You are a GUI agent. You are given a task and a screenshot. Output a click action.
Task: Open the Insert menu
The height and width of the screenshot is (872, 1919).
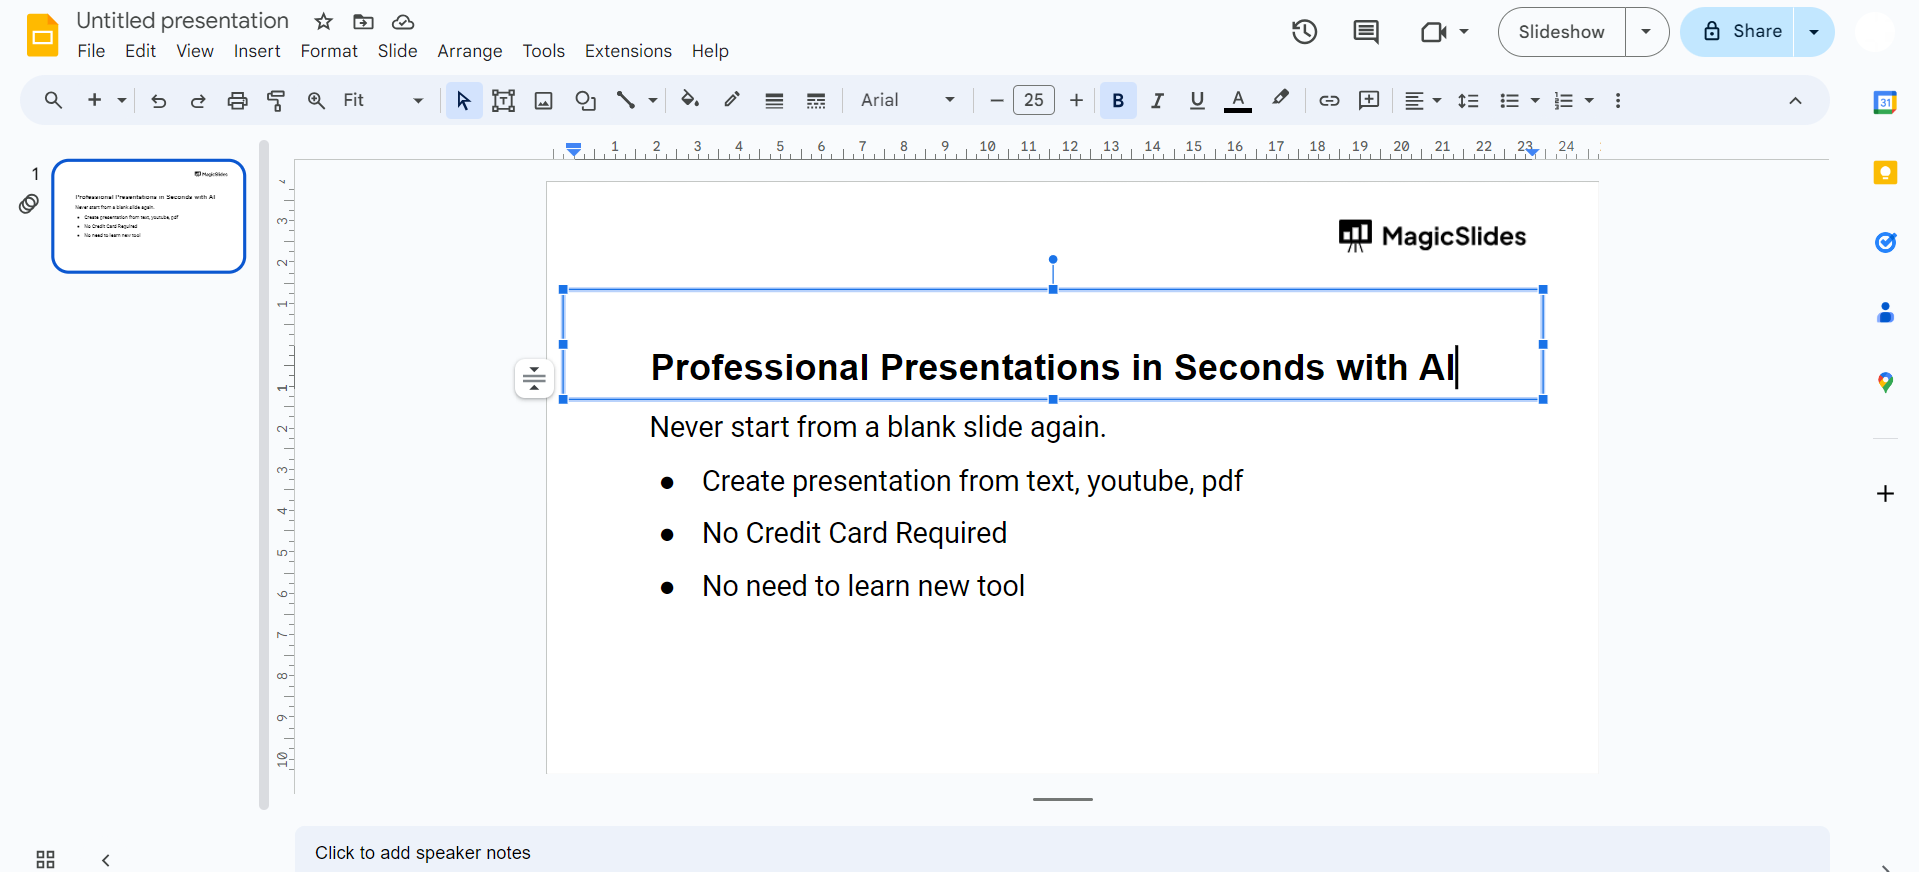[x=257, y=51]
